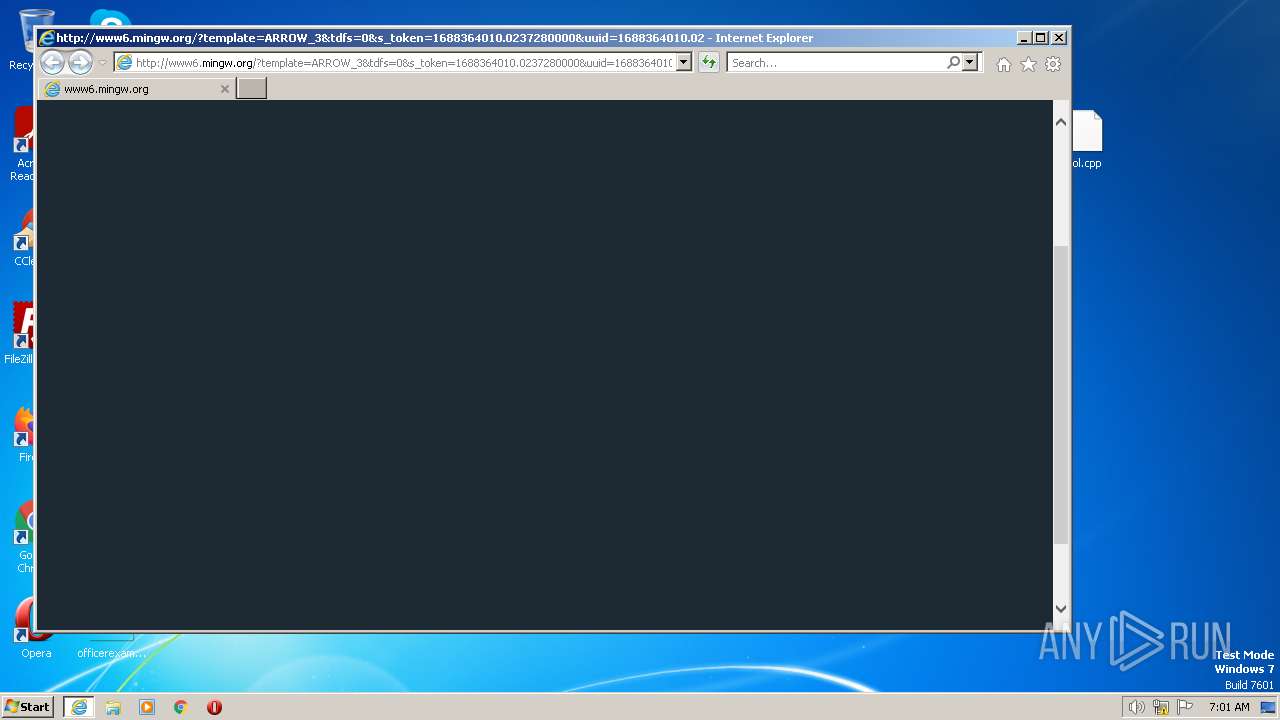Open the Start menu
Screen dimensions: 1280x720
tap(27, 706)
